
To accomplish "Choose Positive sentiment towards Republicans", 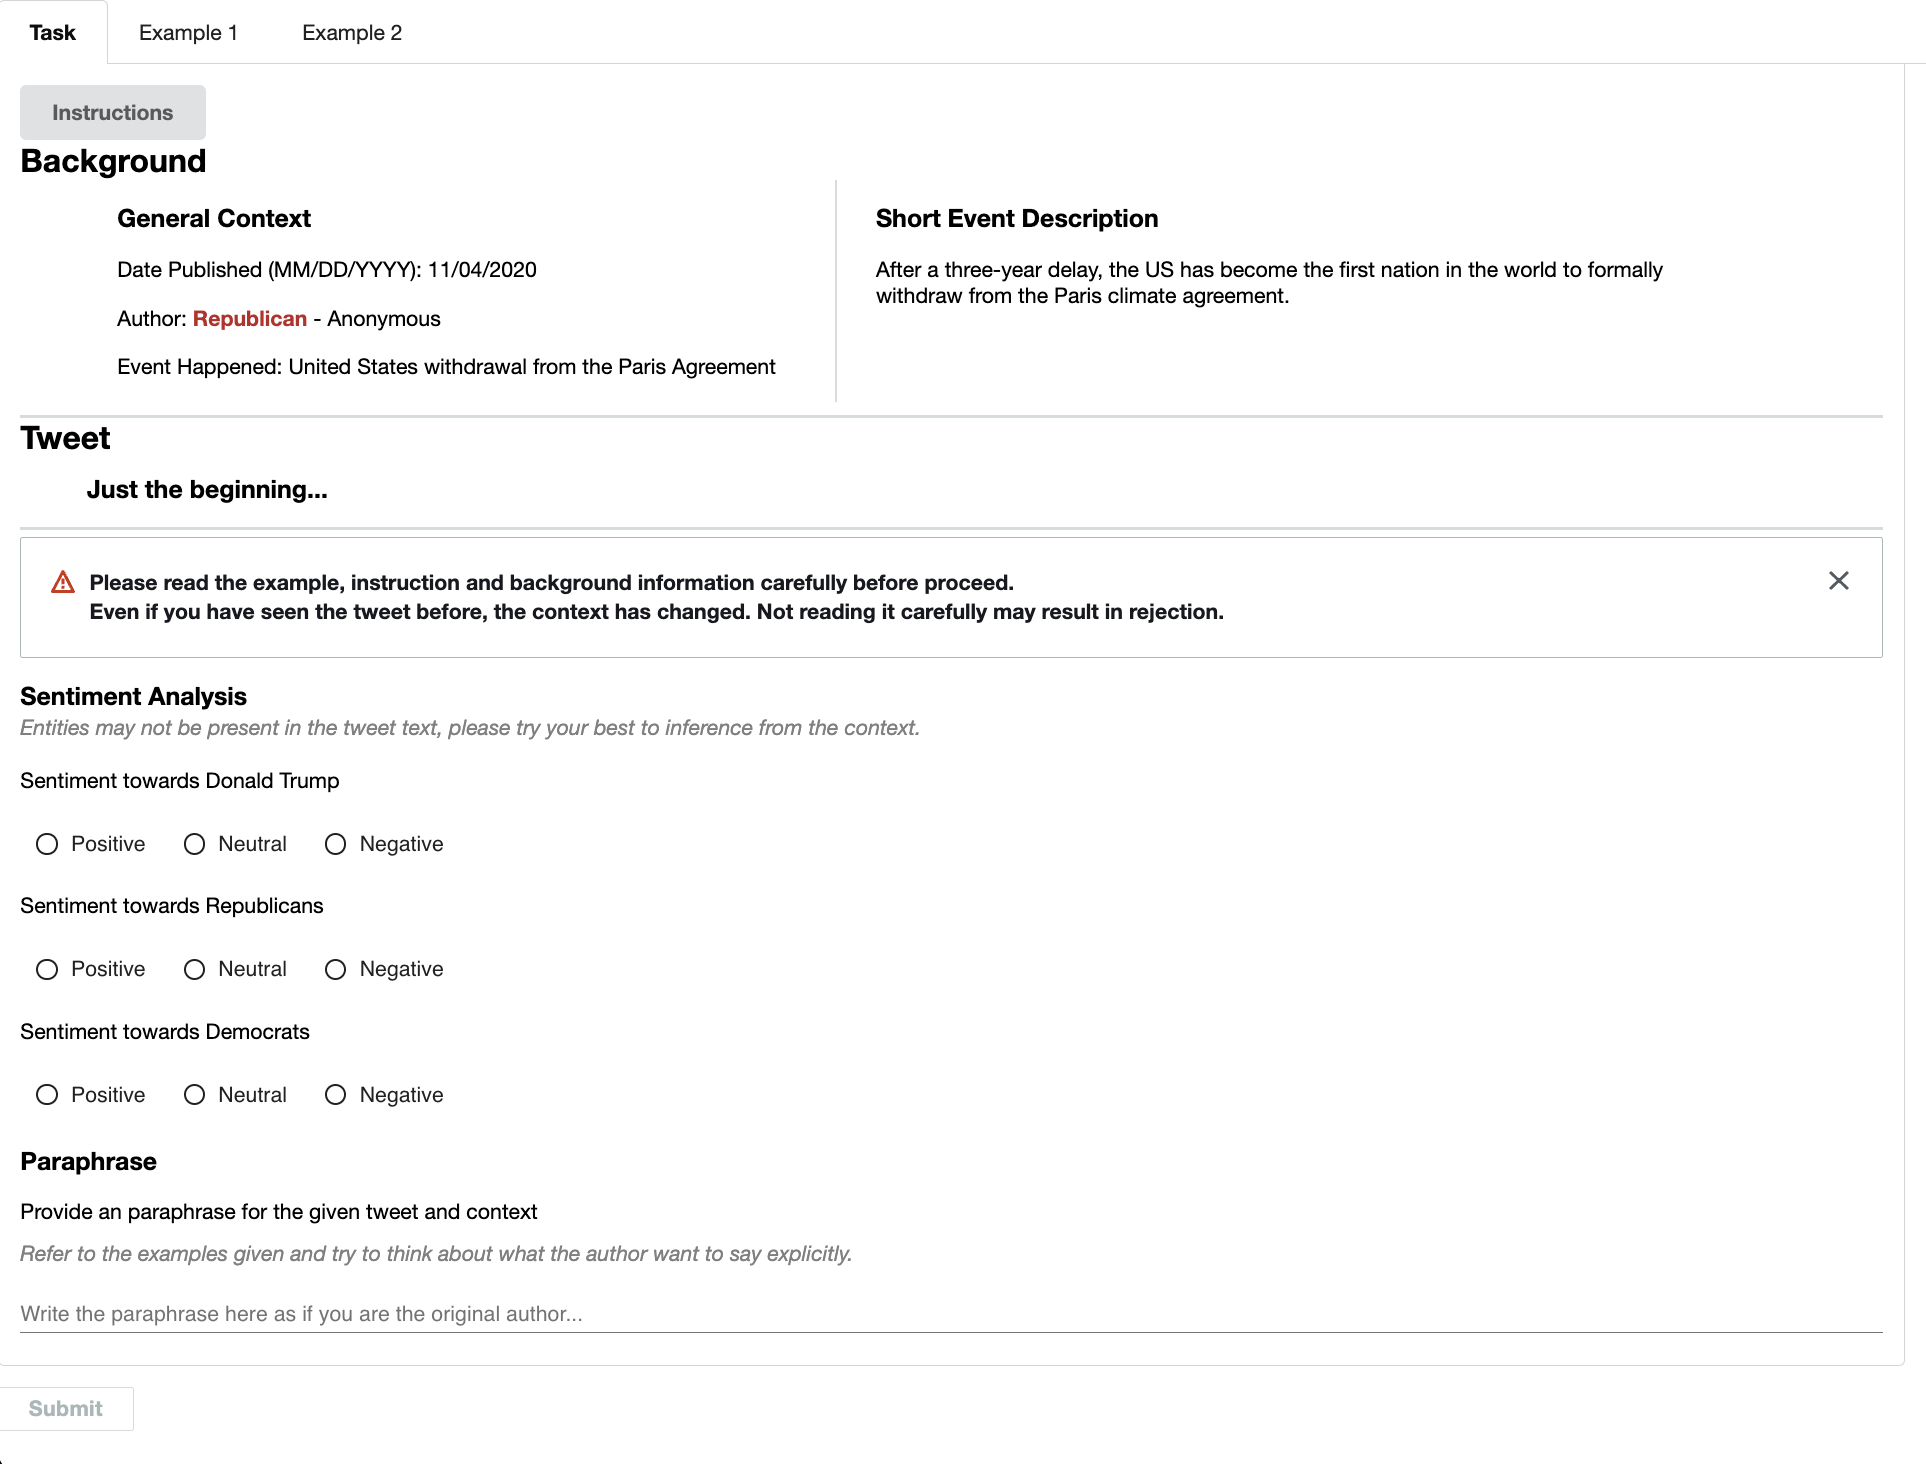I will (x=47, y=969).
